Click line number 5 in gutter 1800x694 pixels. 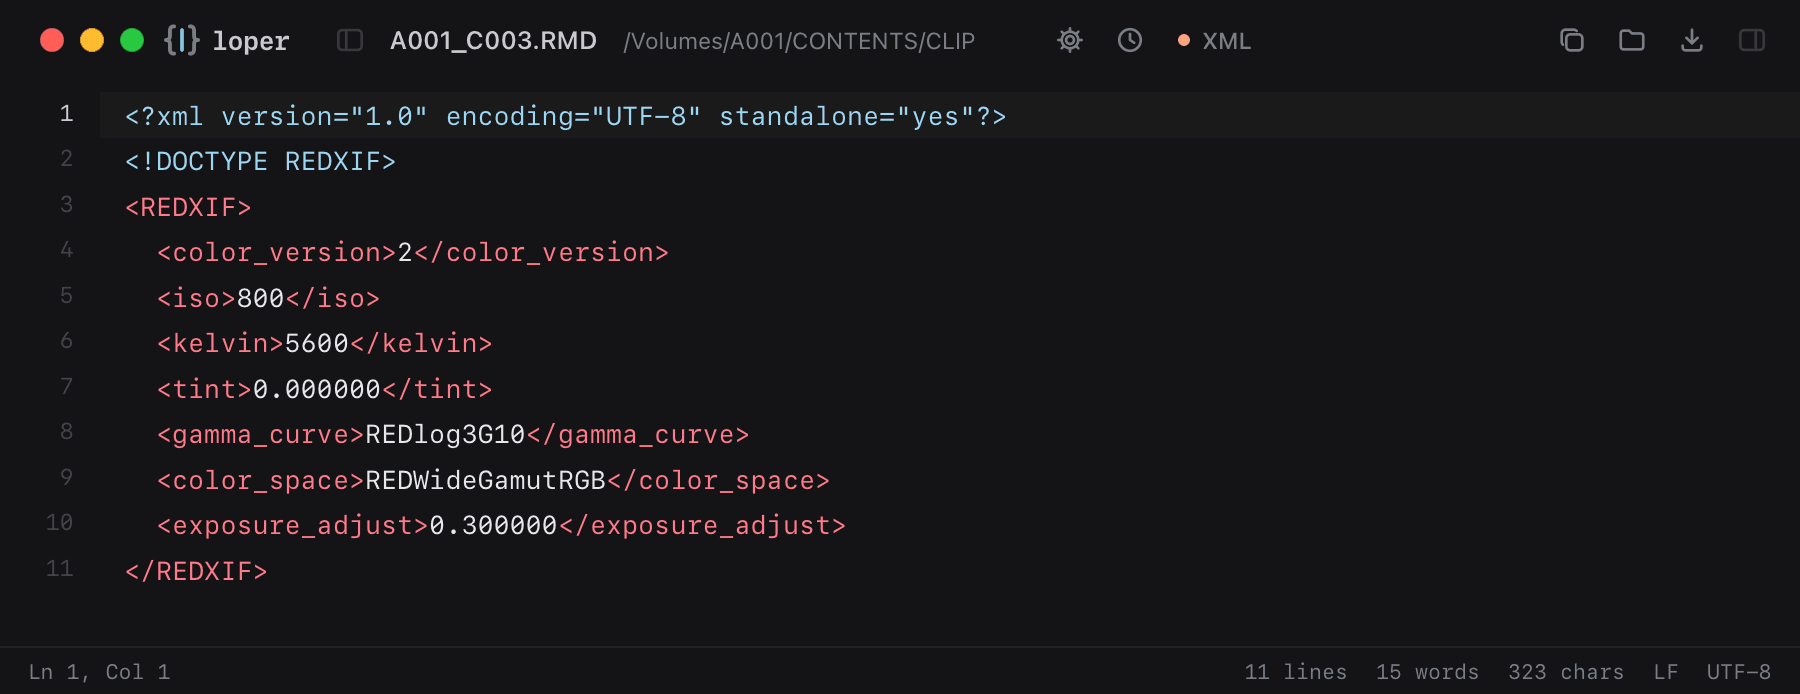[x=66, y=296]
